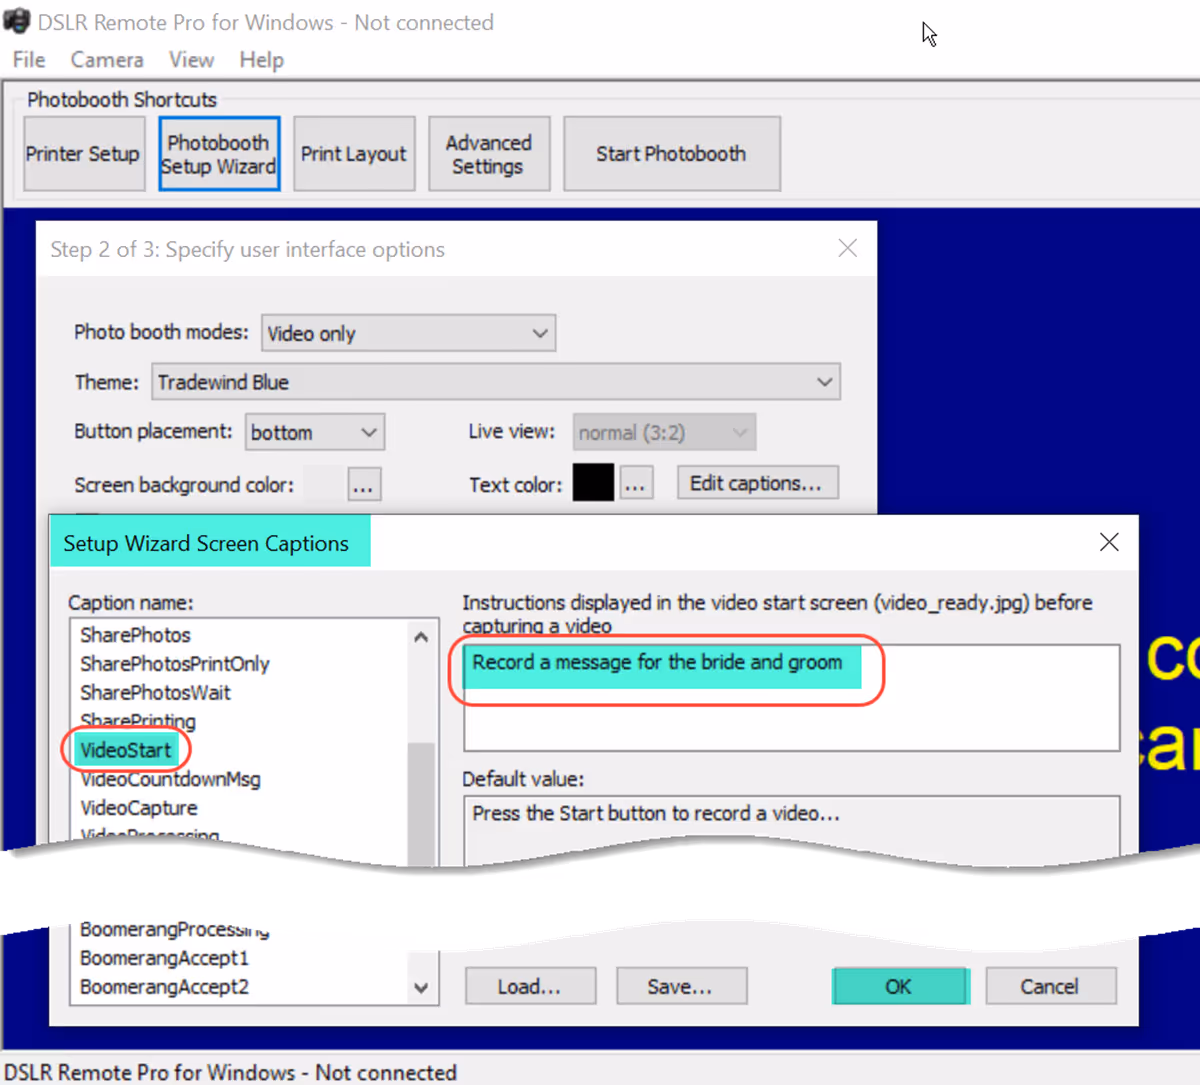Select the SharePhotosWait caption
The width and height of the screenshot is (1200, 1085).
155,693
